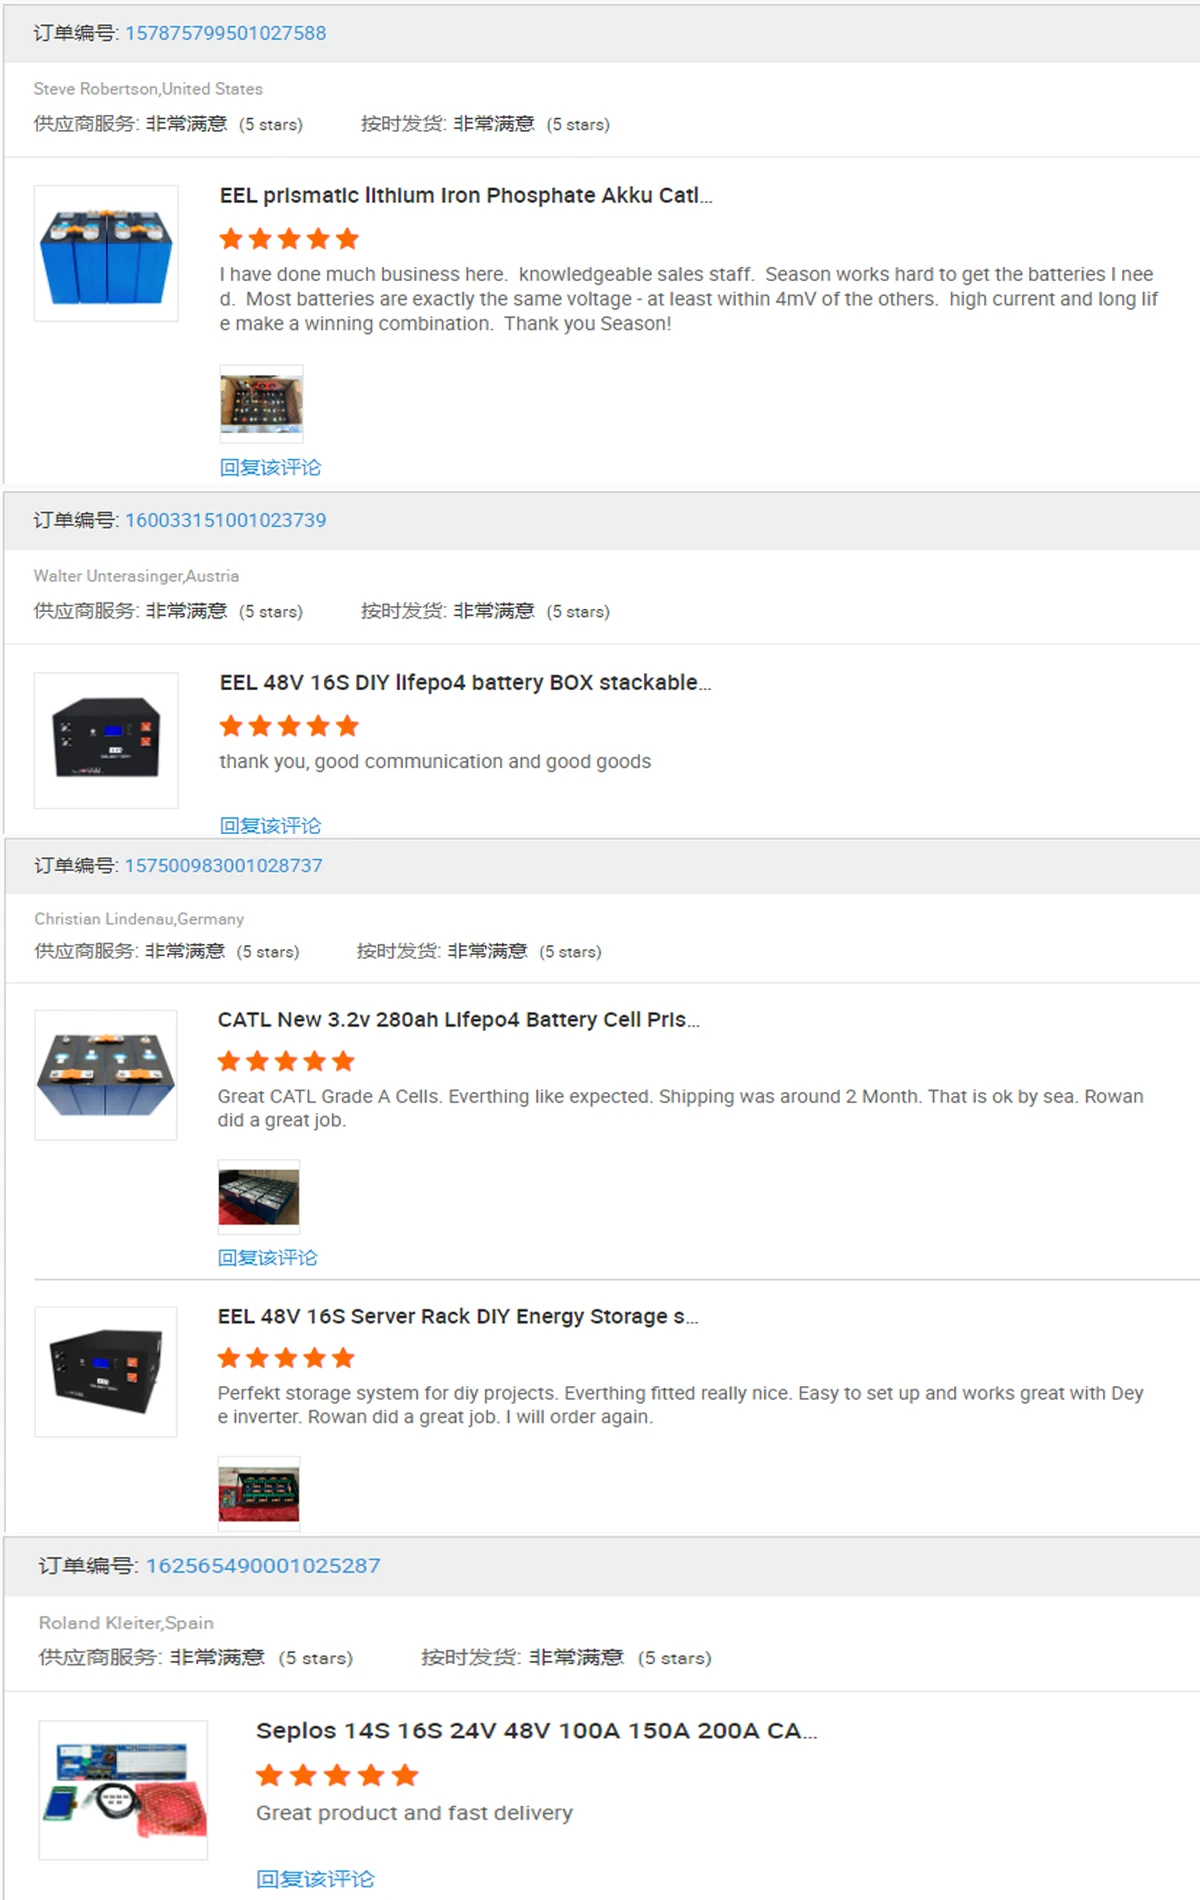The image size is (1200, 1900).
Task: Open the EEL prismatic lithium Iron Phosphate title
Action: click(466, 195)
